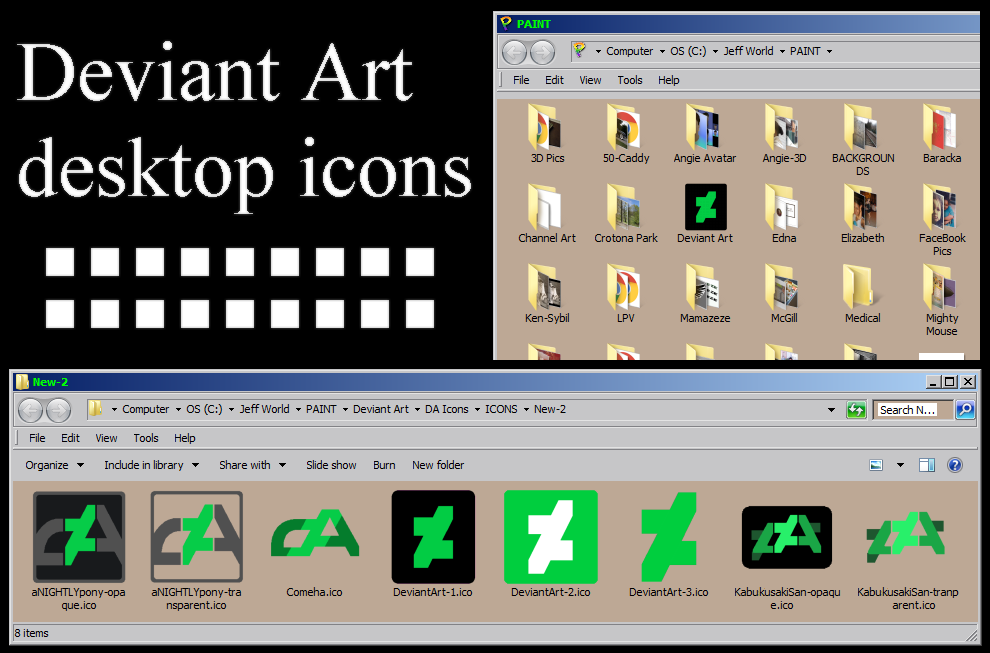Go back in the New-2 window
Viewport: 990px width, 653px height.
coord(30,410)
